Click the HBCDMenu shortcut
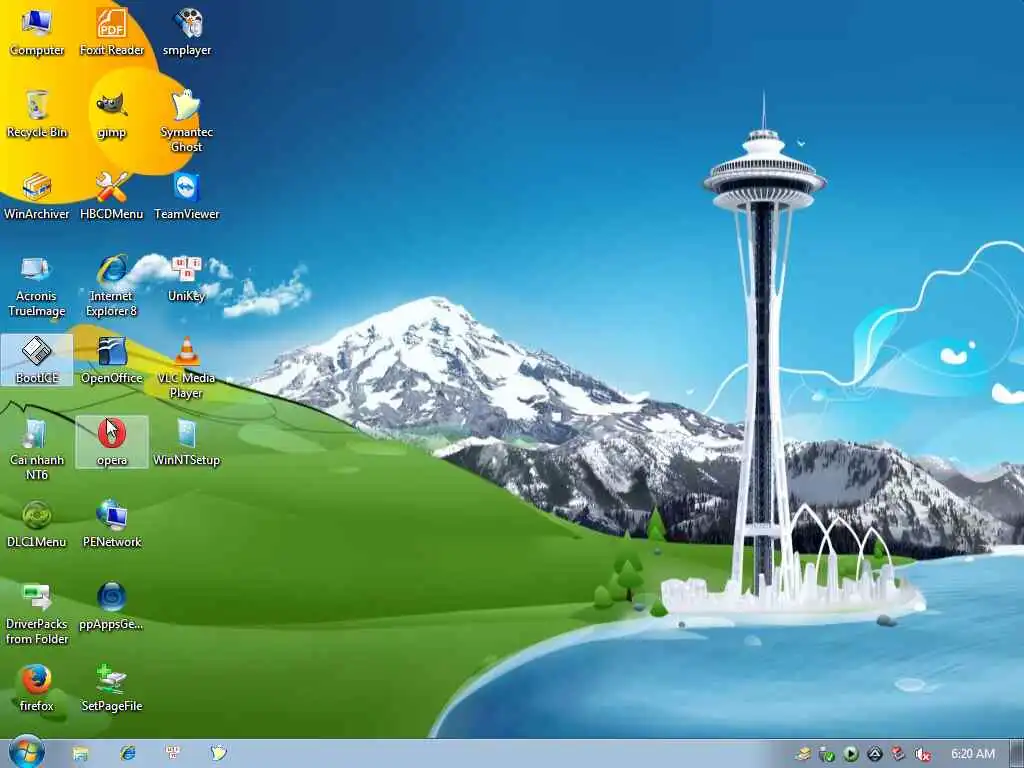 click(x=112, y=197)
